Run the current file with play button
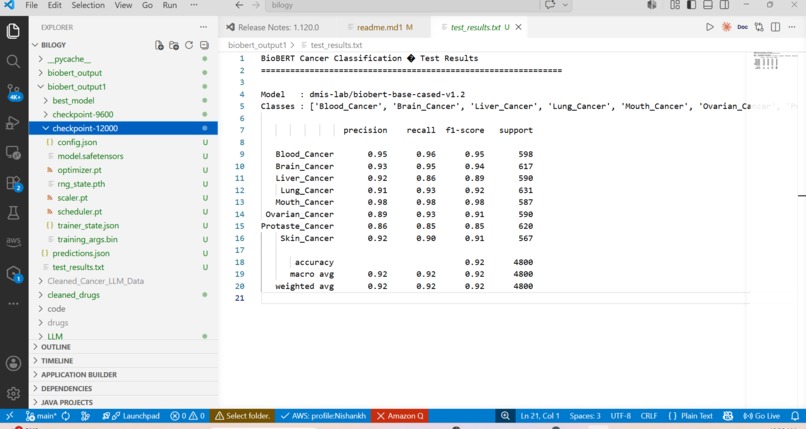The image size is (806, 429). tap(709, 27)
